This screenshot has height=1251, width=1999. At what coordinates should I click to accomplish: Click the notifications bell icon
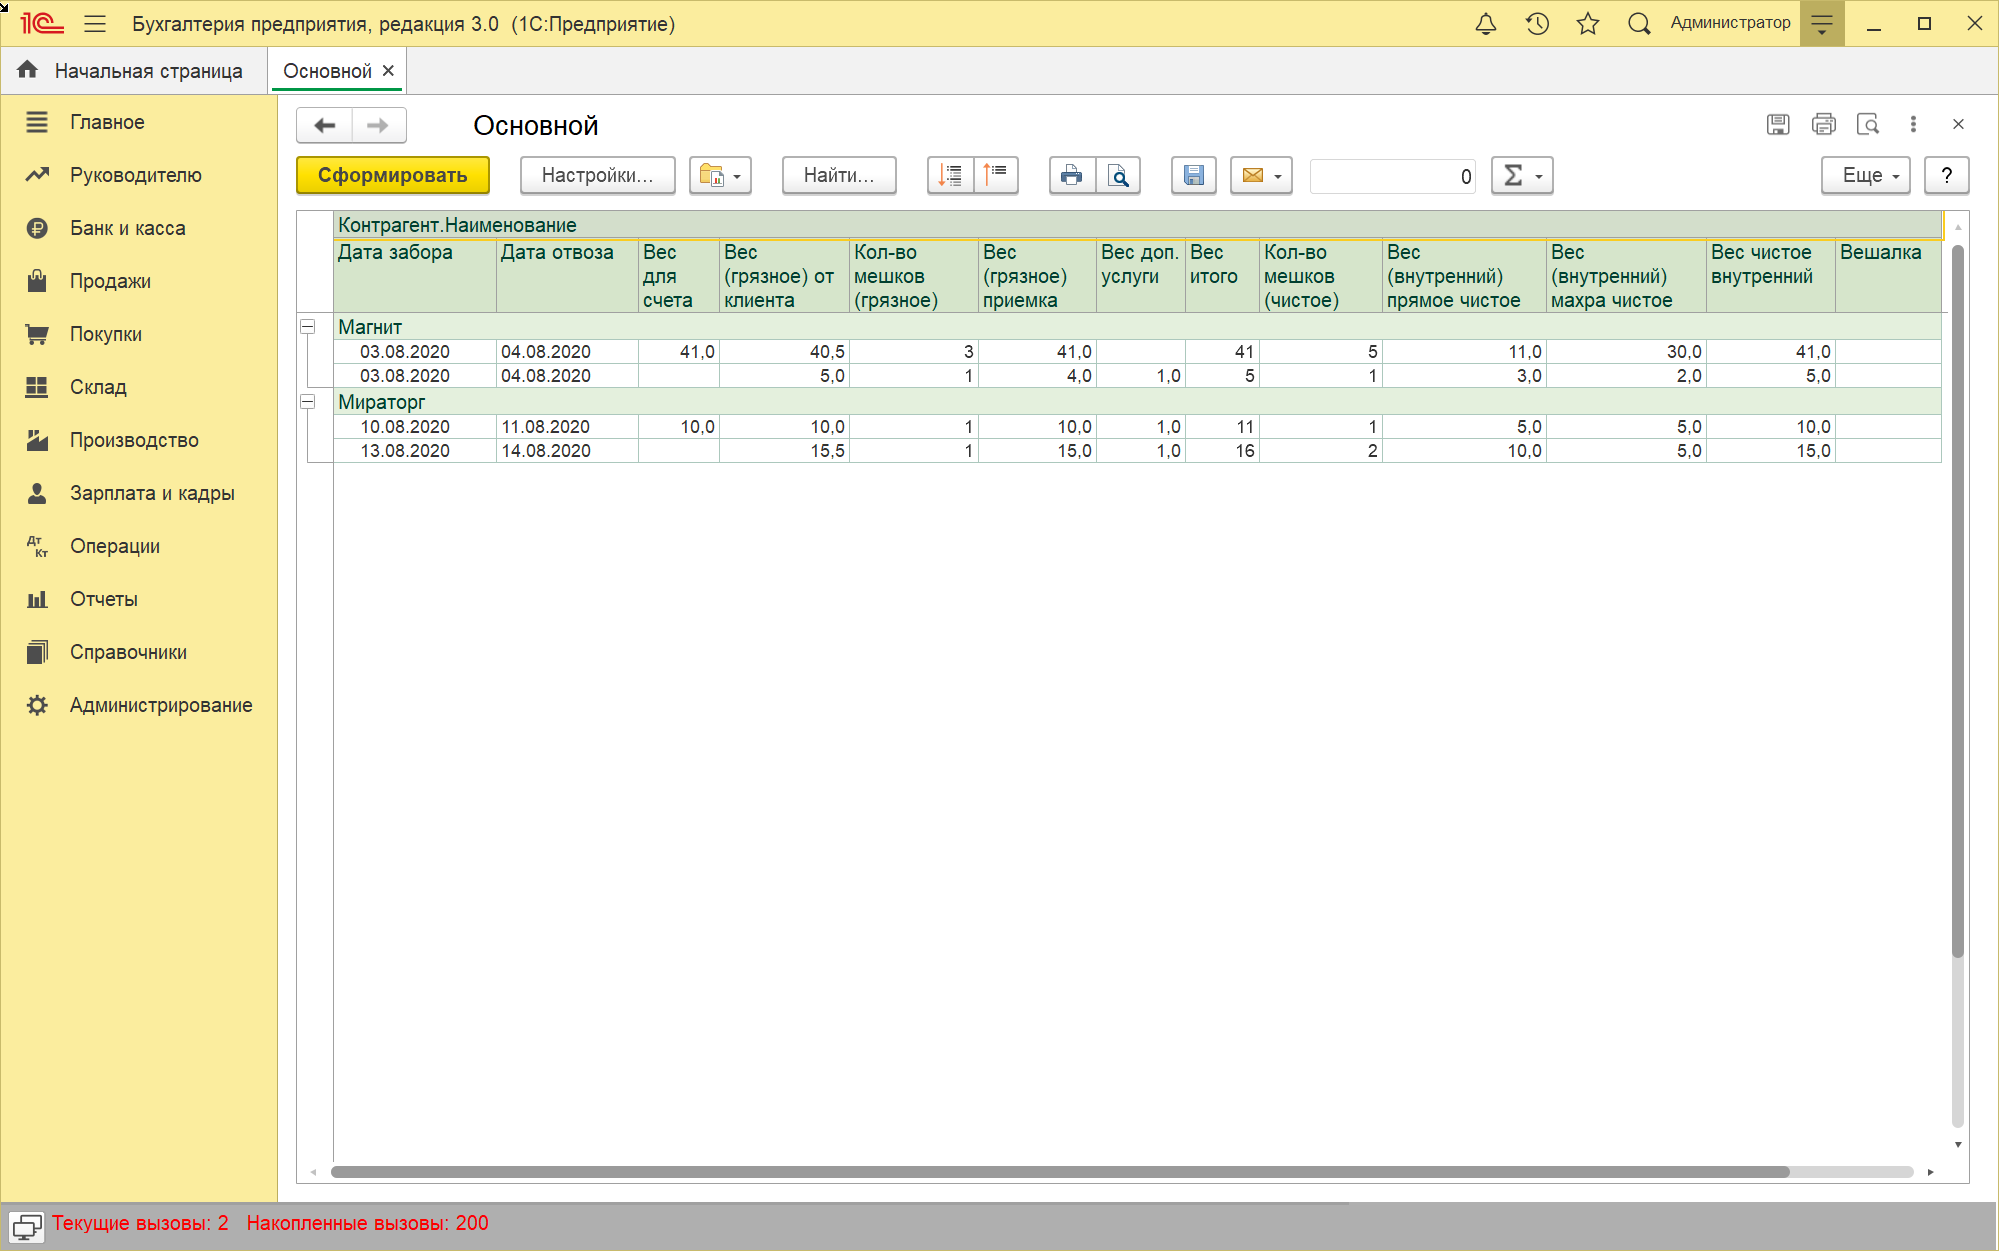point(1486,24)
